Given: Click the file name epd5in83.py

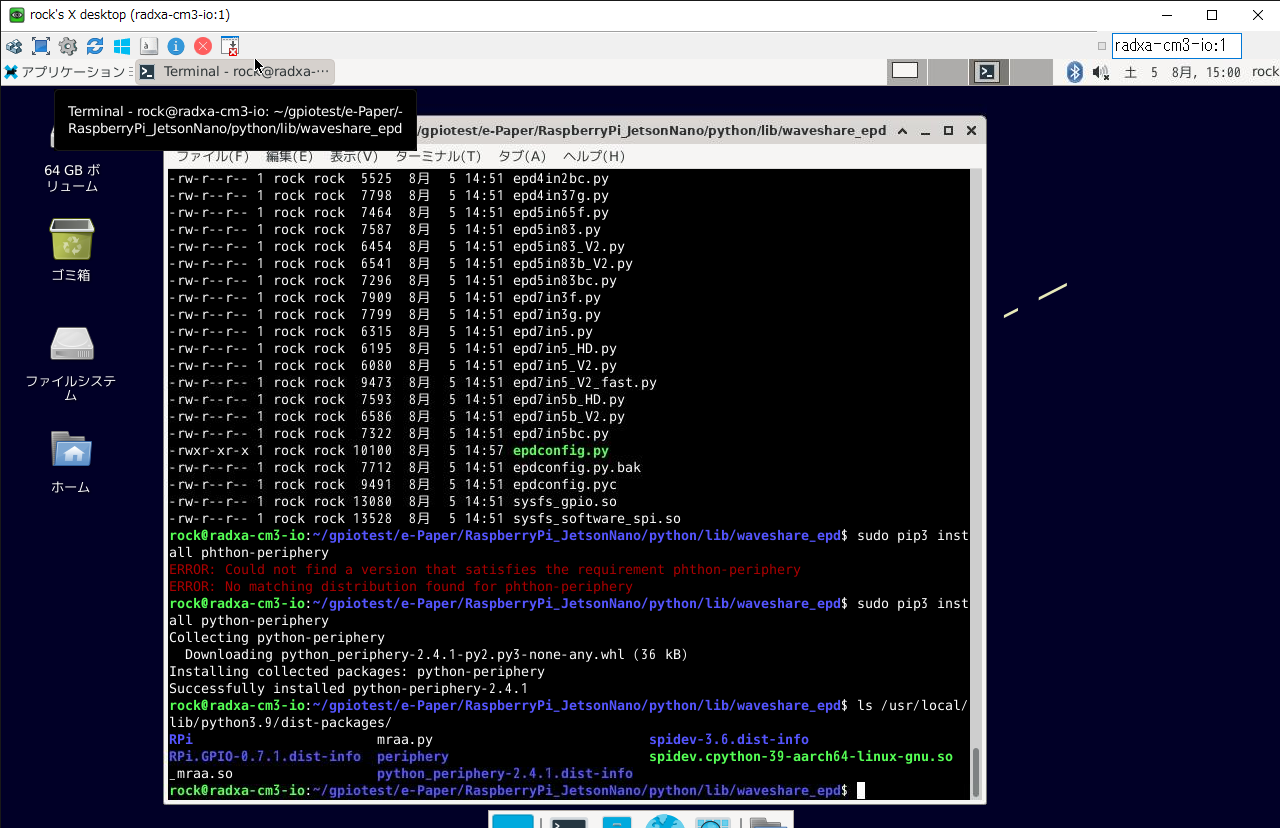Looking at the screenshot, I should pyautogui.click(x=557, y=230).
